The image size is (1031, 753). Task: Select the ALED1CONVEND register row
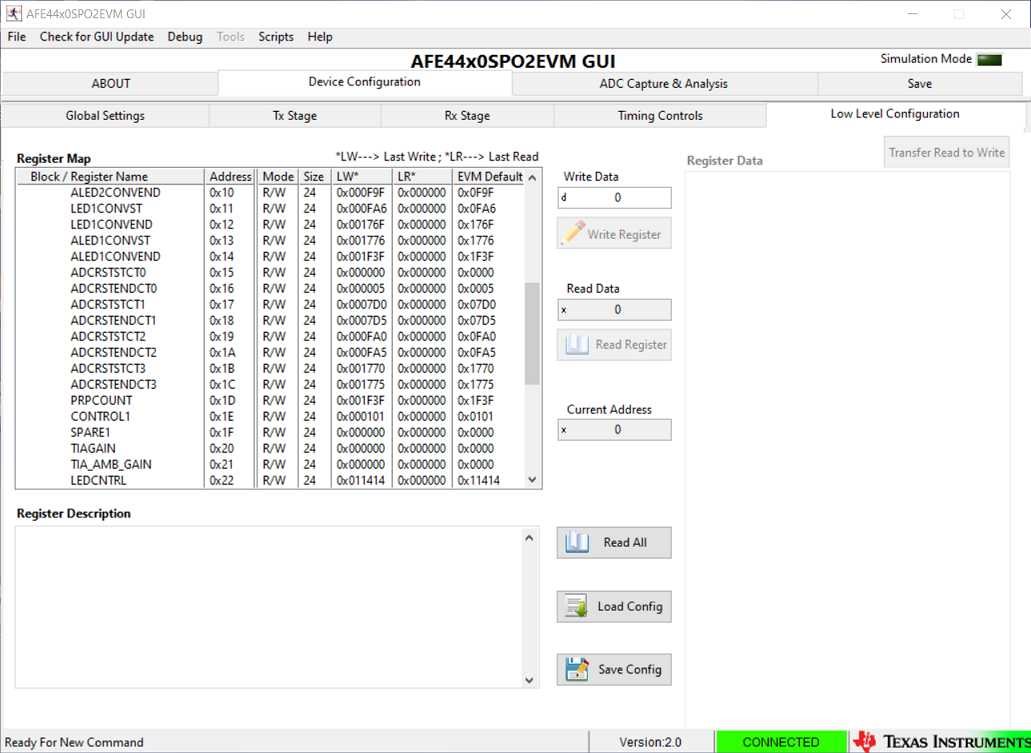(270, 256)
